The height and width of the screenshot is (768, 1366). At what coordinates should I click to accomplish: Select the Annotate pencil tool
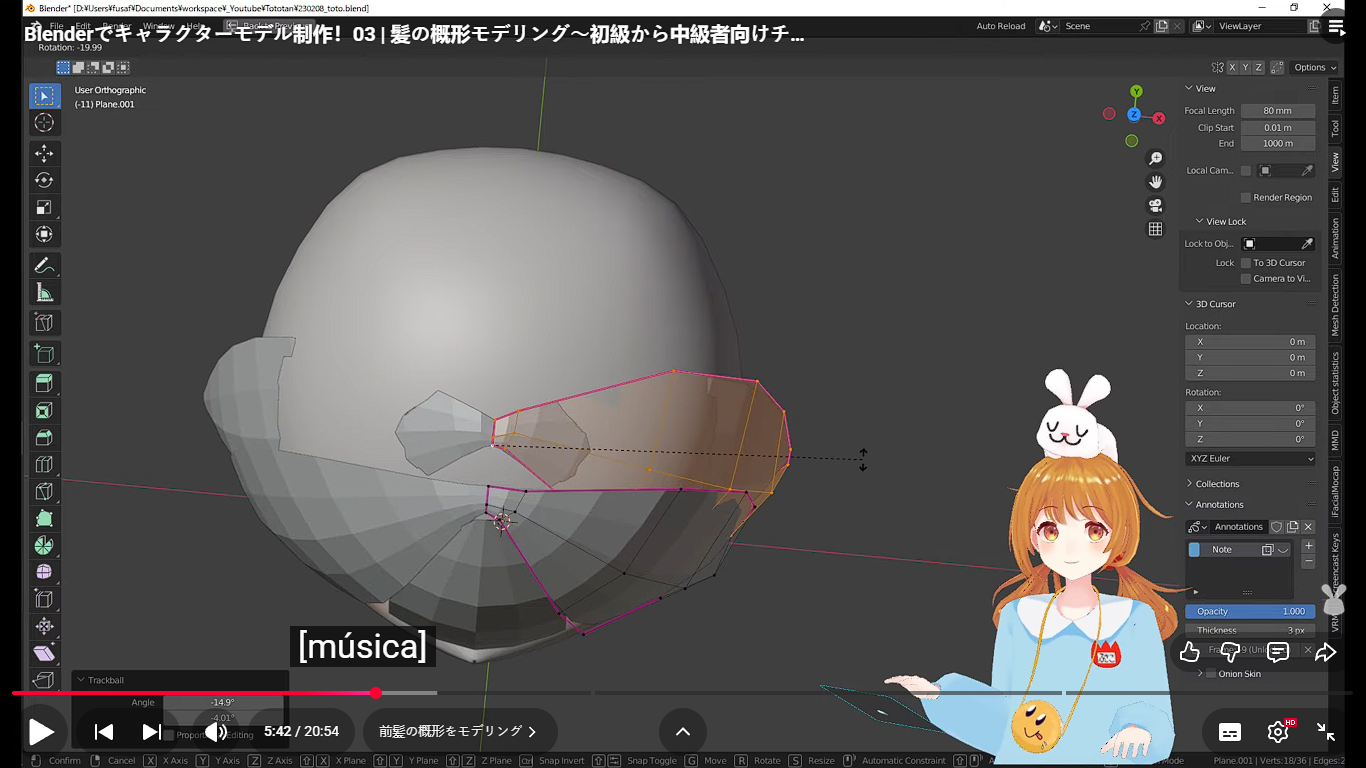pos(44,265)
